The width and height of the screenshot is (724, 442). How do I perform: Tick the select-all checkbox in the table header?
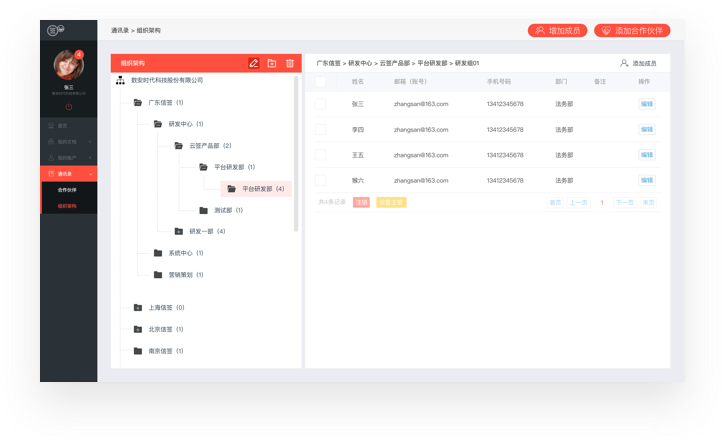click(x=320, y=81)
